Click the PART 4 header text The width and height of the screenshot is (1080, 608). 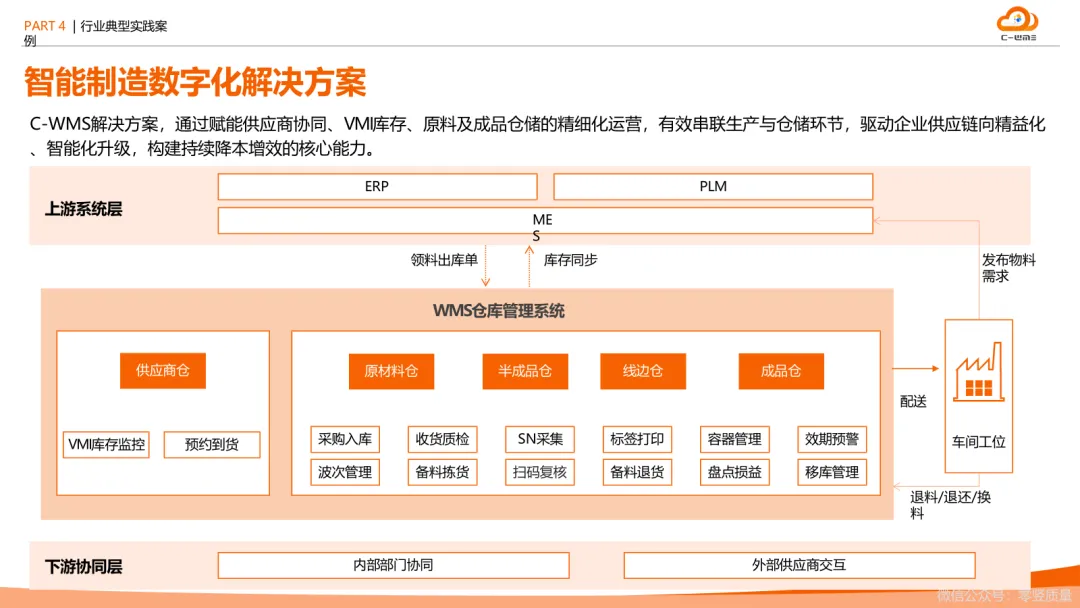pos(45,26)
